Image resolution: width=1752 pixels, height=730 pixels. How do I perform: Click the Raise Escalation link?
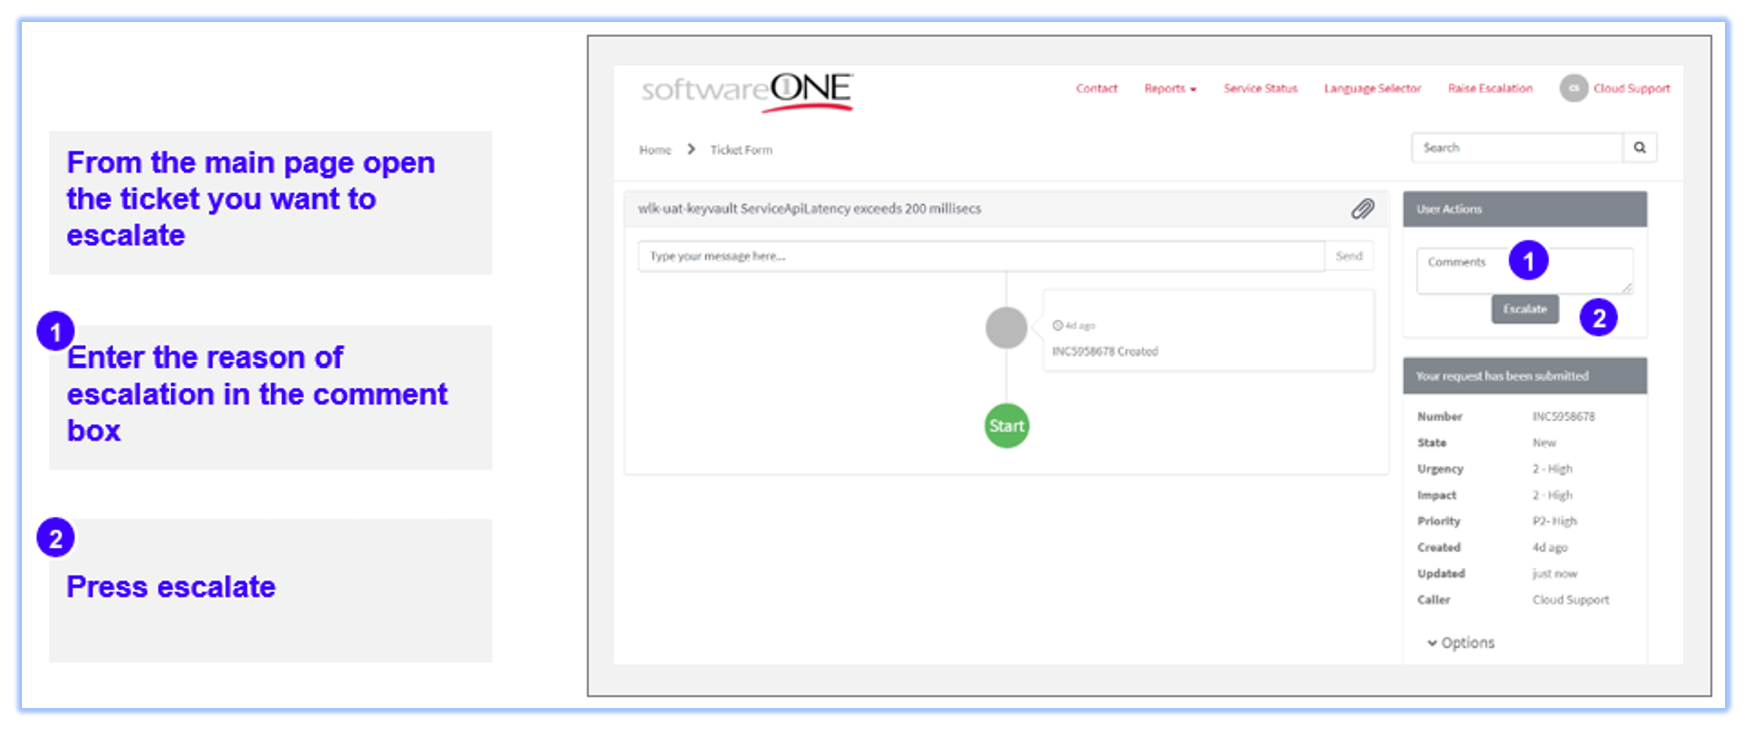click(1490, 89)
